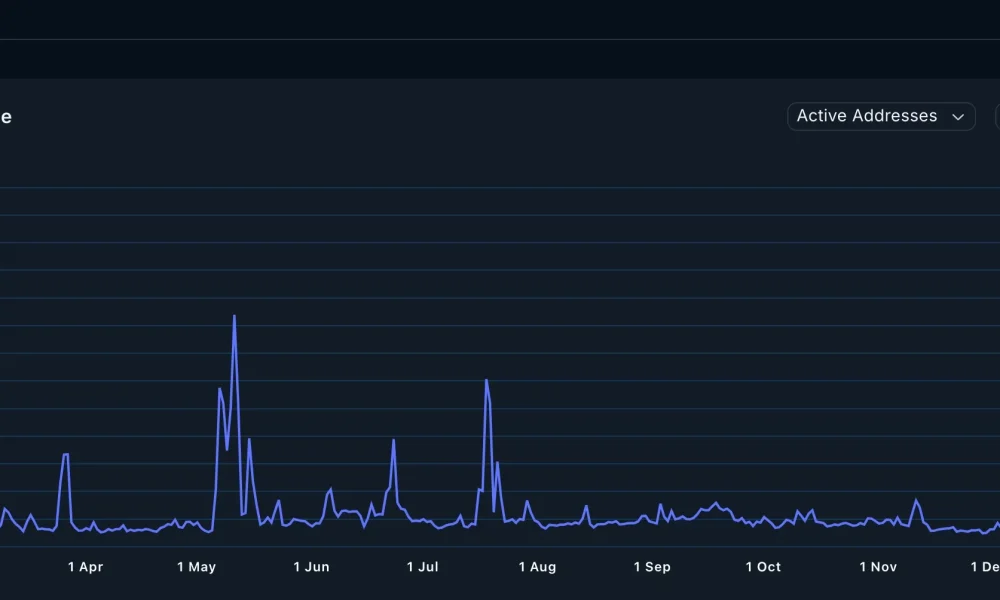Image resolution: width=1000 pixels, height=600 pixels.
Task: Click the 1 May x-axis label
Action: tap(196, 567)
